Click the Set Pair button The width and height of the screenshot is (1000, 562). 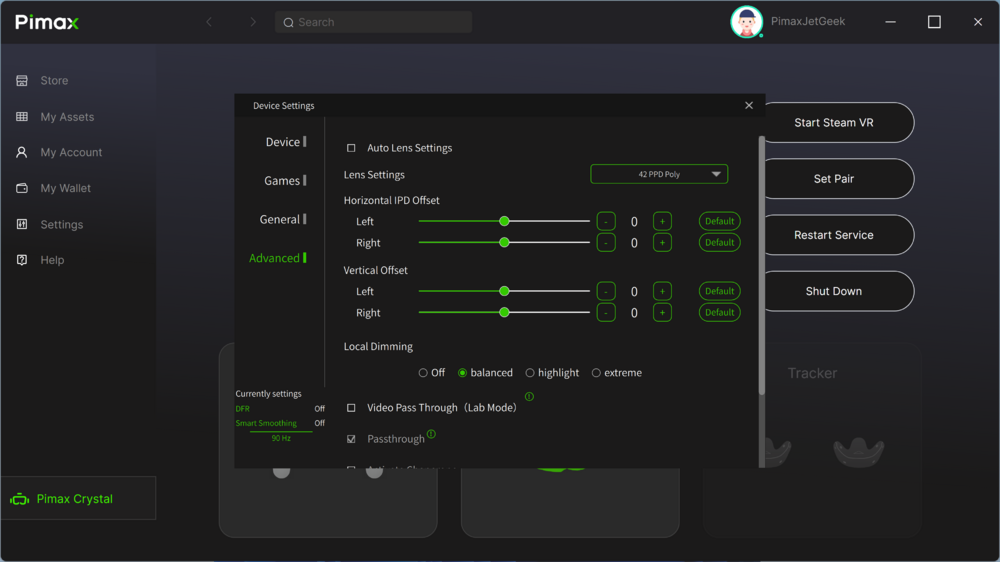[x=834, y=179]
